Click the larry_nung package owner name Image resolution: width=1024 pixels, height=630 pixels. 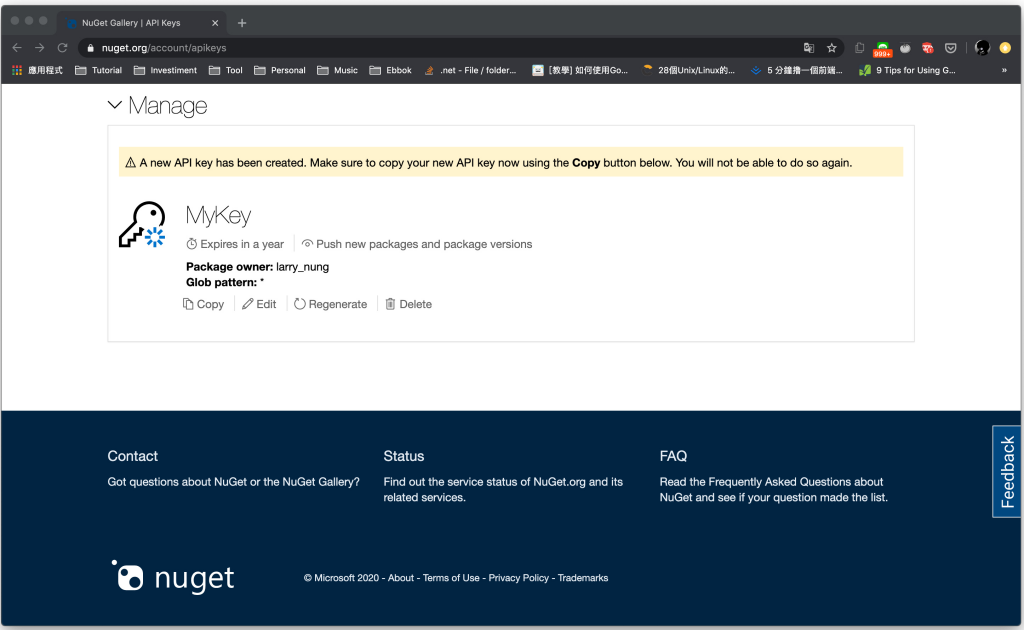tap(302, 266)
